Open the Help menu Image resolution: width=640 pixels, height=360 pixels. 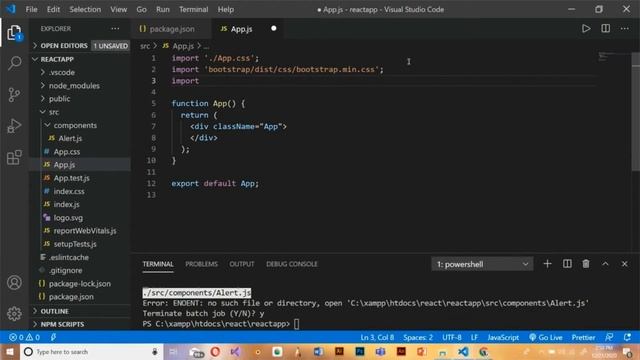coord(226,9)
